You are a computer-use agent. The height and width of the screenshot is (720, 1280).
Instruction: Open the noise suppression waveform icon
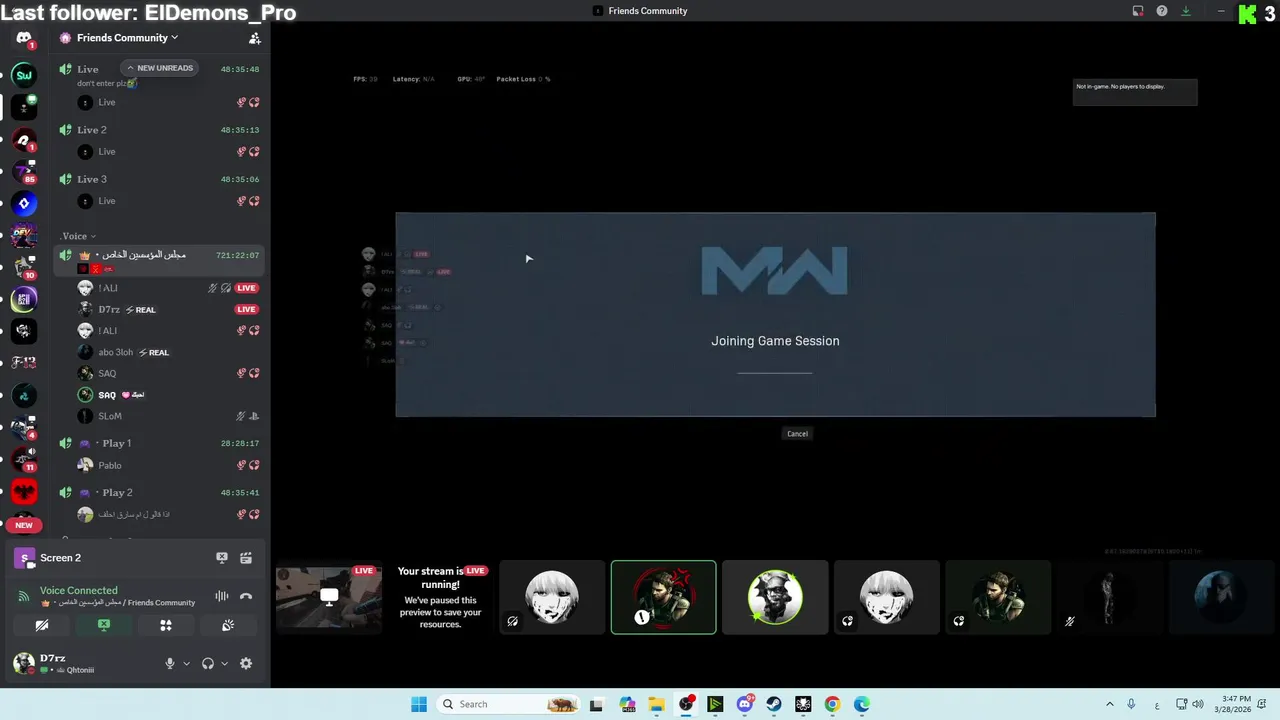point(222,597)
